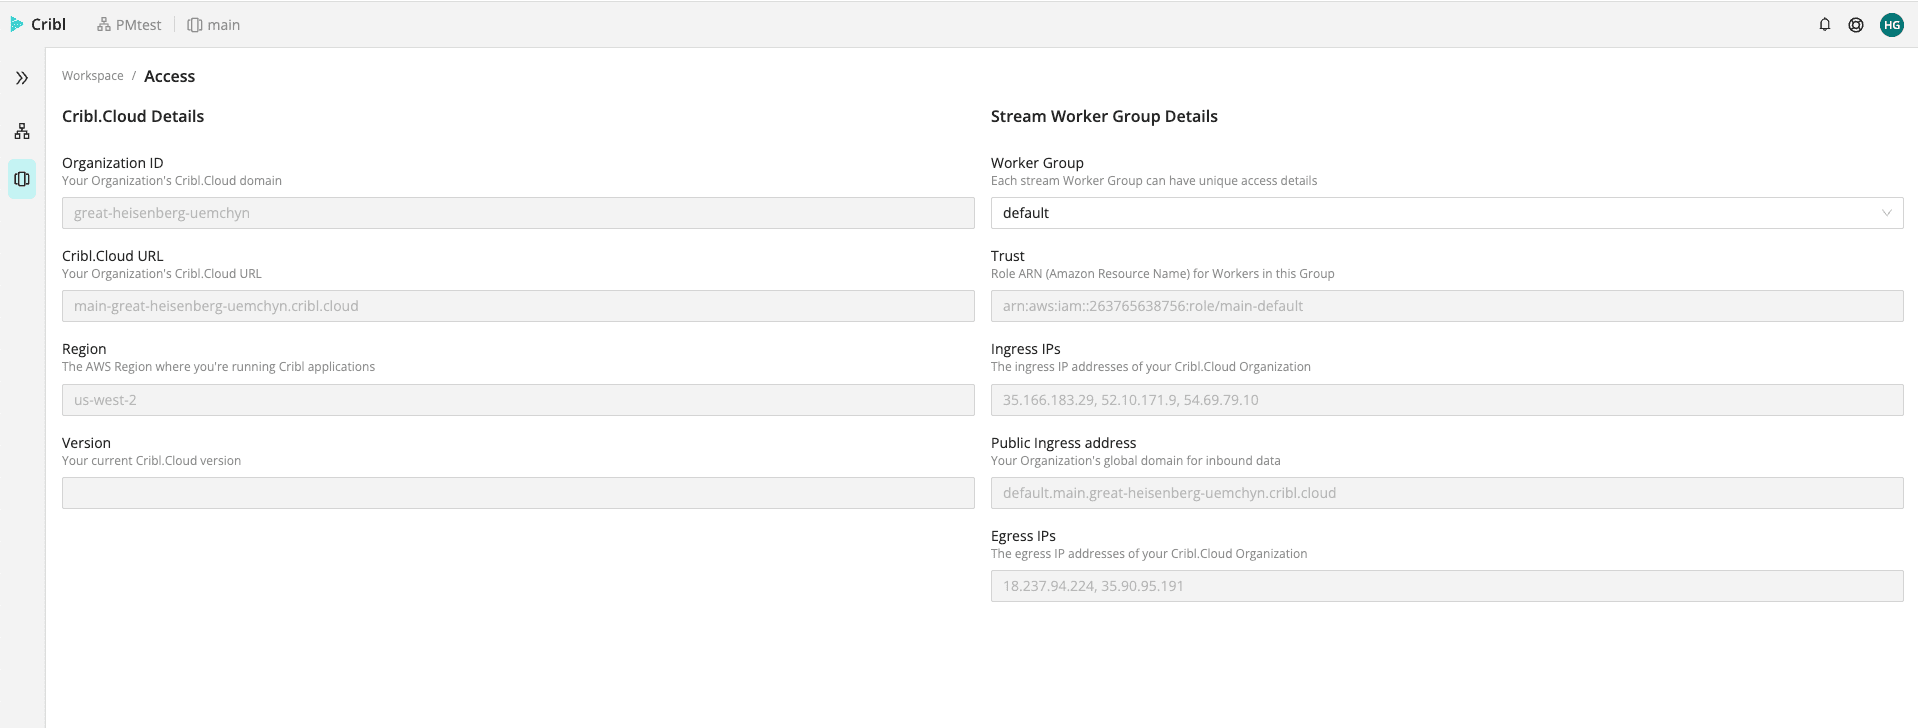
Task: Select the organization hierarchy sidebar icon
Action: click(22, 131)
